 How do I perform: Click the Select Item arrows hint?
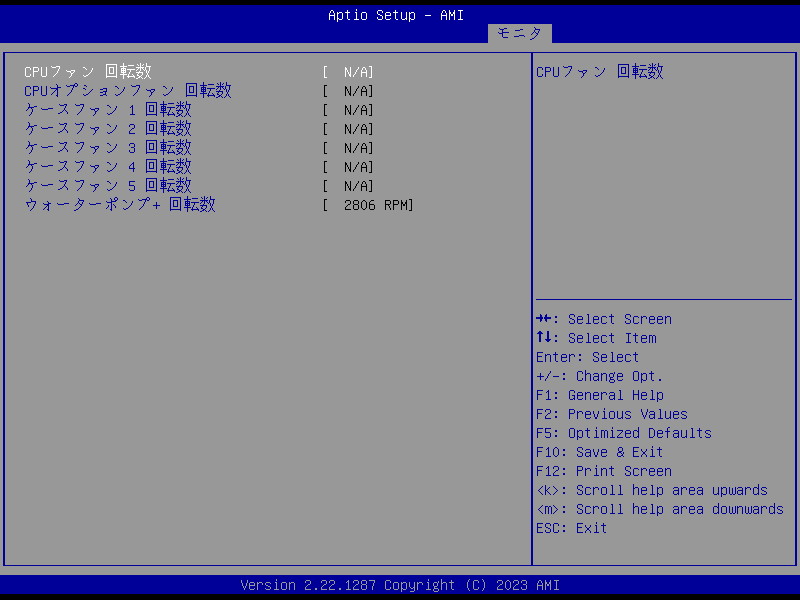tap(596, 338)
